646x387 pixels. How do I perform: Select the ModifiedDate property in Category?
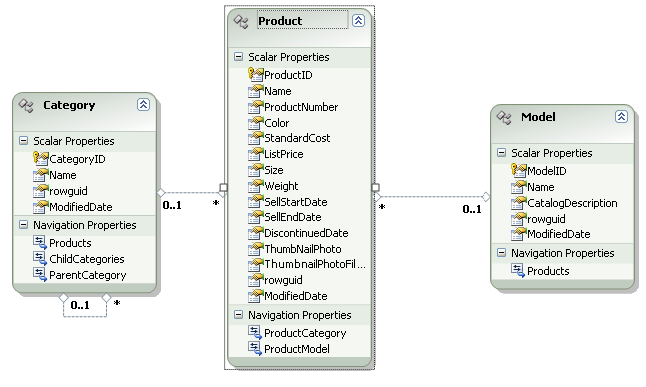point(81,207)
